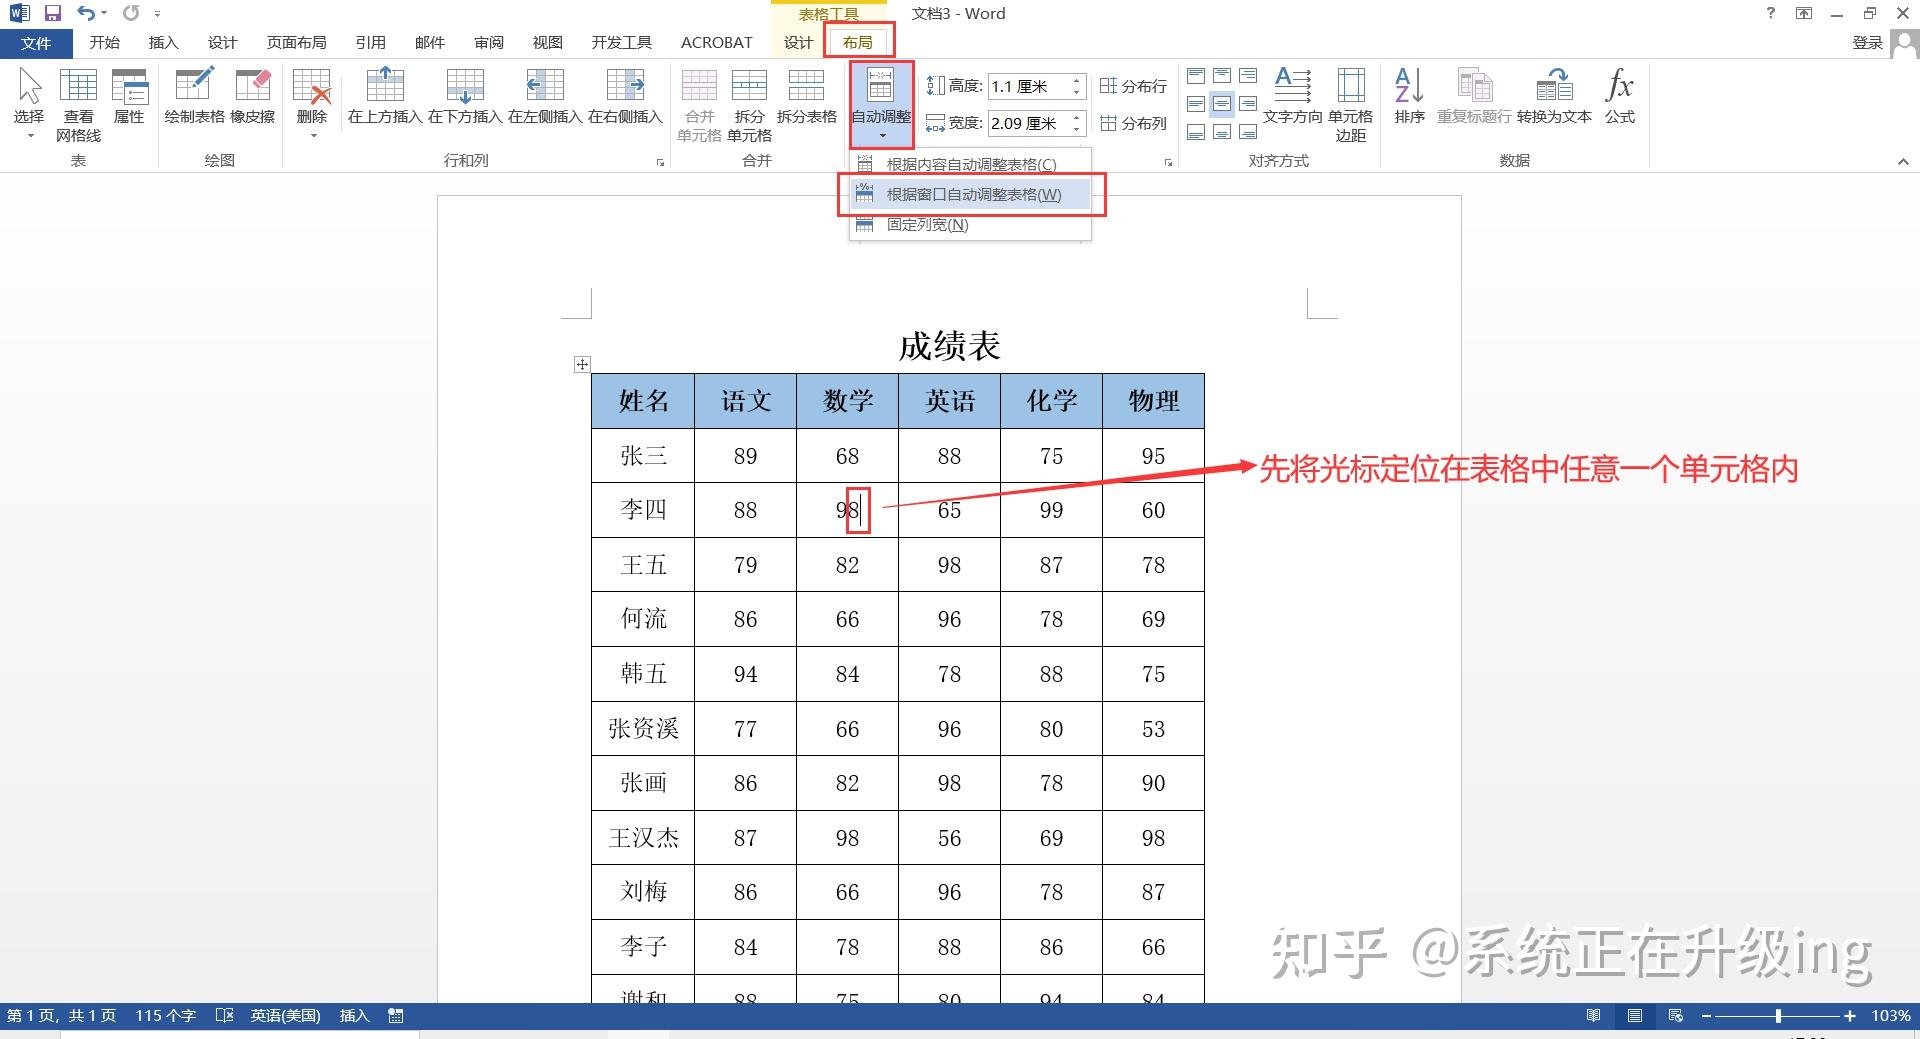1920x1039 pixels.
Task: Align cell text bottom right
Action: pos(1248,132)
